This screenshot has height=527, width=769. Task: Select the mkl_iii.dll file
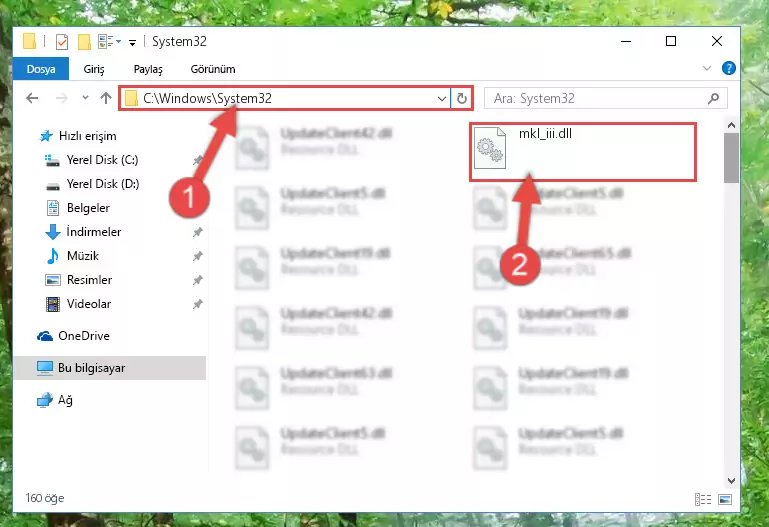coord(583,152)
